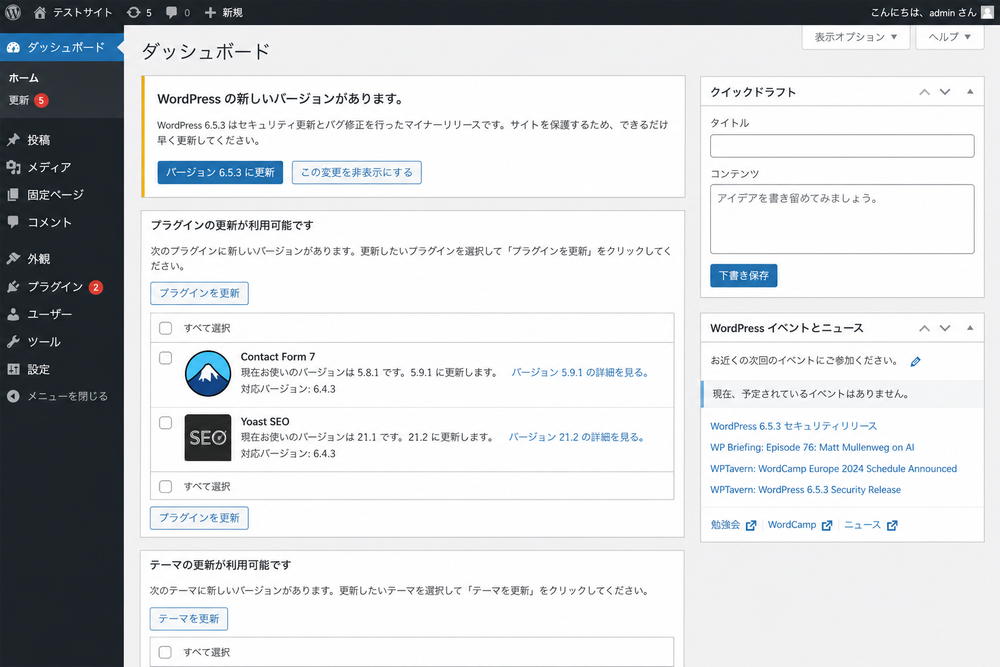Viewport: 1000px width, 667px height.
Task: Click the external link icon next to 勉強会
Action: (751, 525)
